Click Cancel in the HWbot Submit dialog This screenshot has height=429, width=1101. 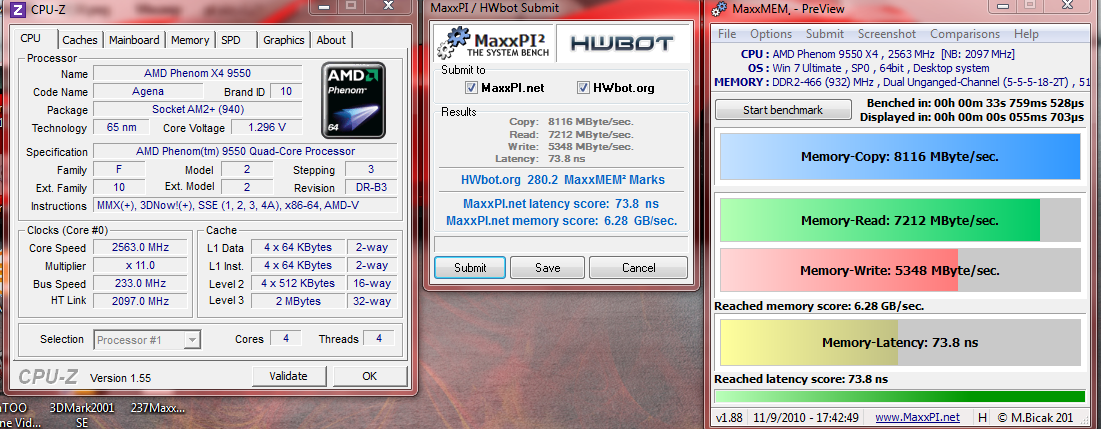click(638, 268)
